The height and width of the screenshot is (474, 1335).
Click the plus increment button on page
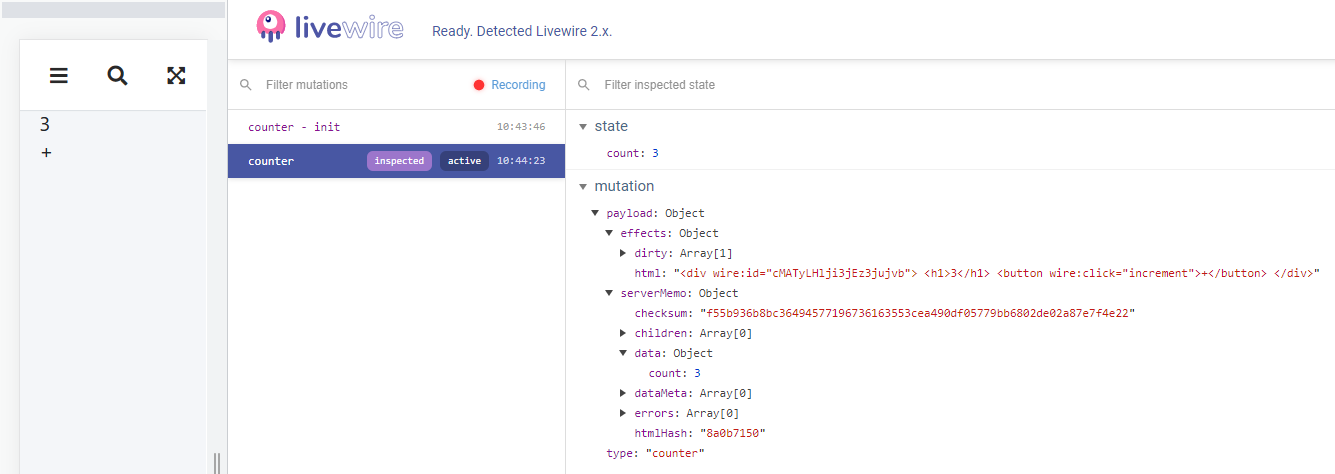click(46, 153)
